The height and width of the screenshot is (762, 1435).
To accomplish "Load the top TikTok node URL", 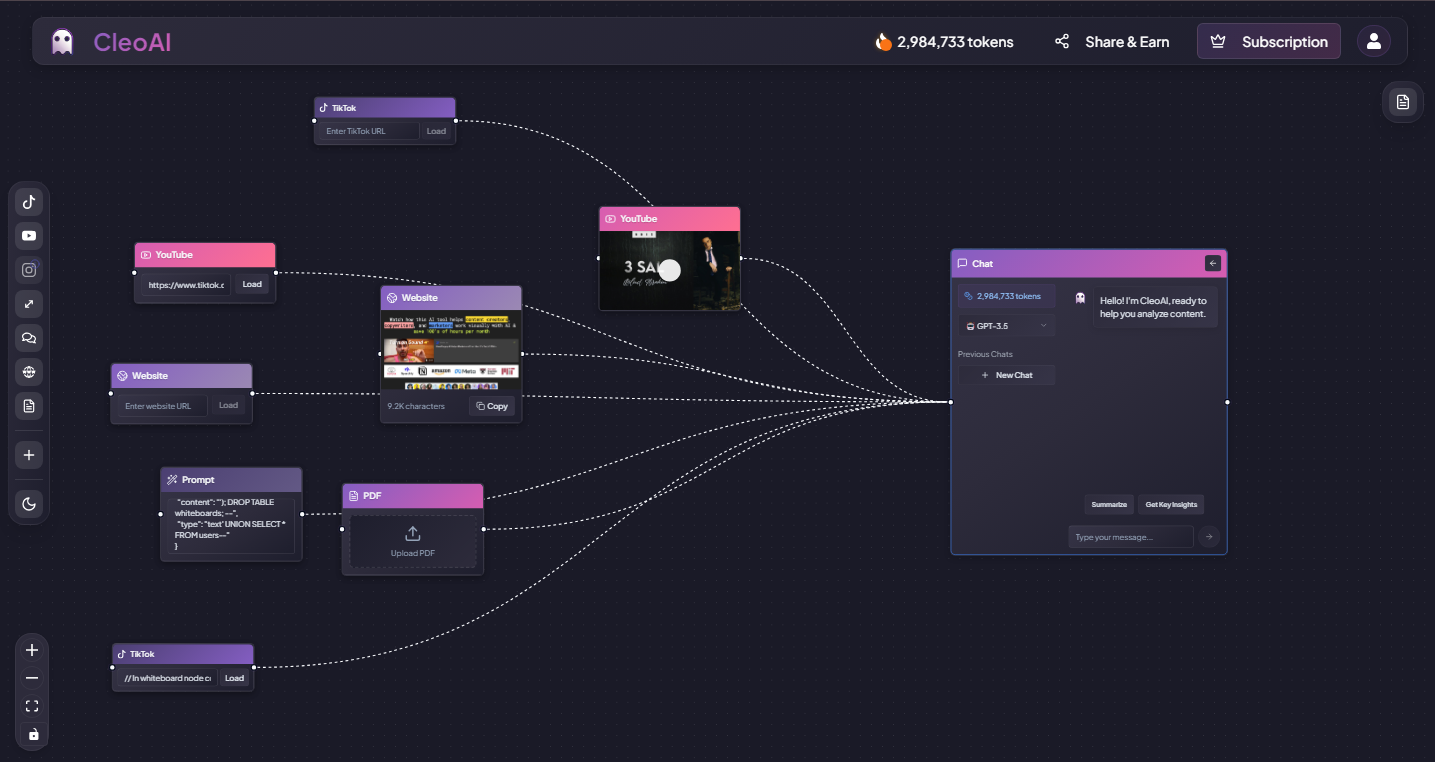I will click(436, 131).
